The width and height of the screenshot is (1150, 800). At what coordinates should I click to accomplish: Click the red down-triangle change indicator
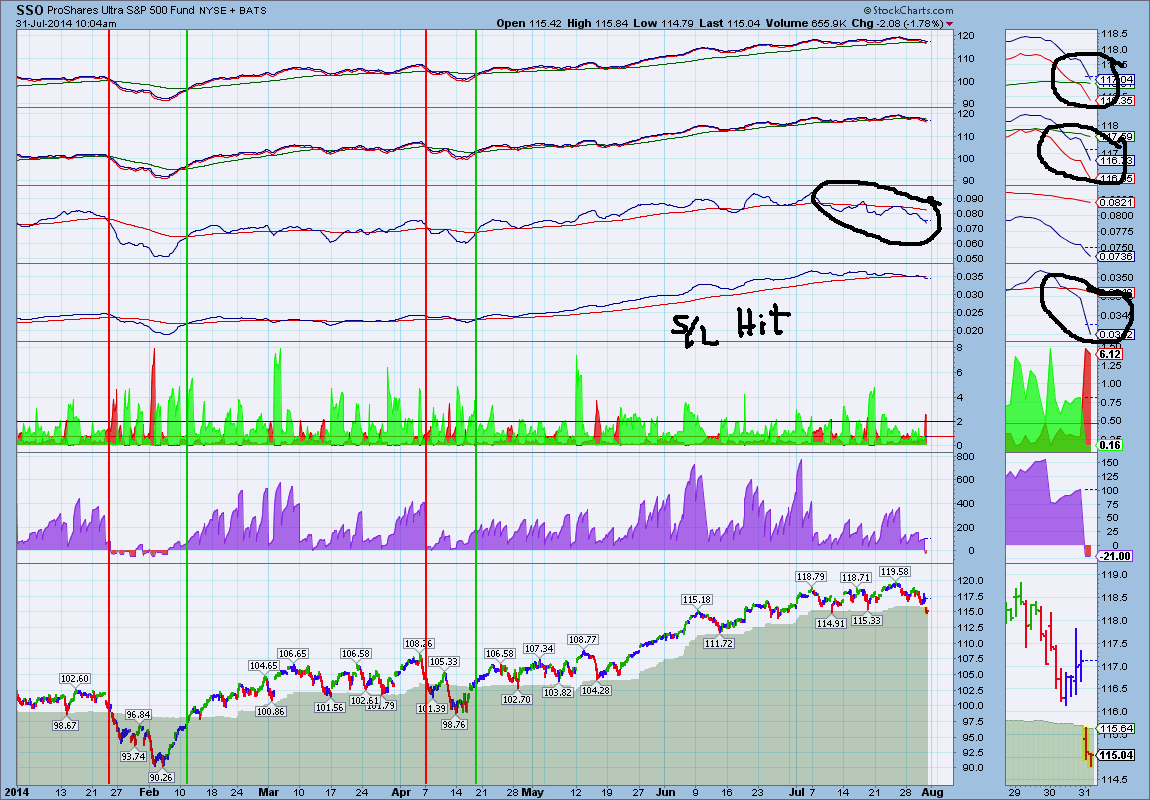point(951,23)
